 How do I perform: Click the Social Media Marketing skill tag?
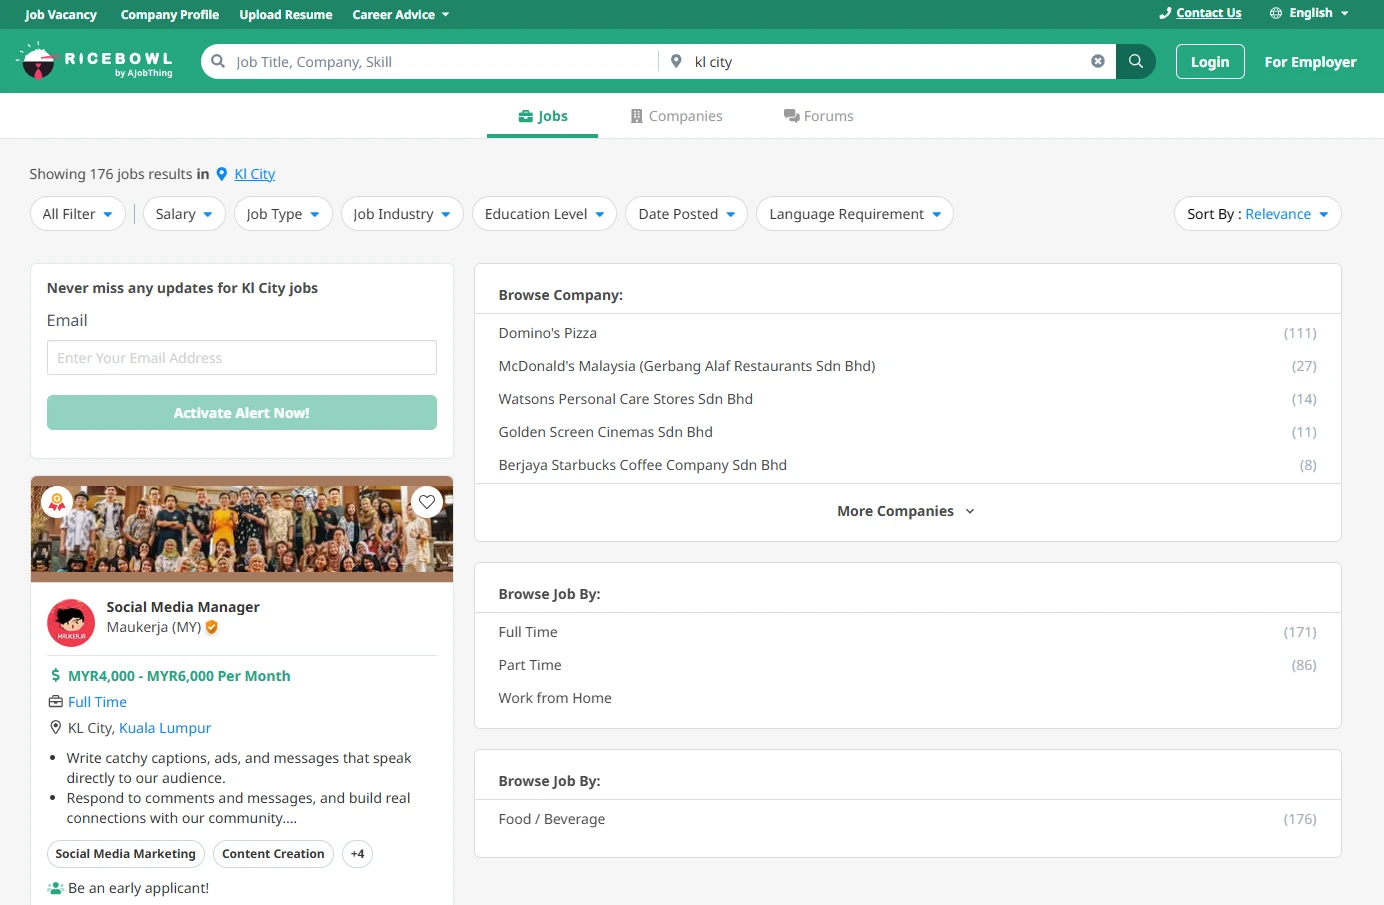pos(126,854)
